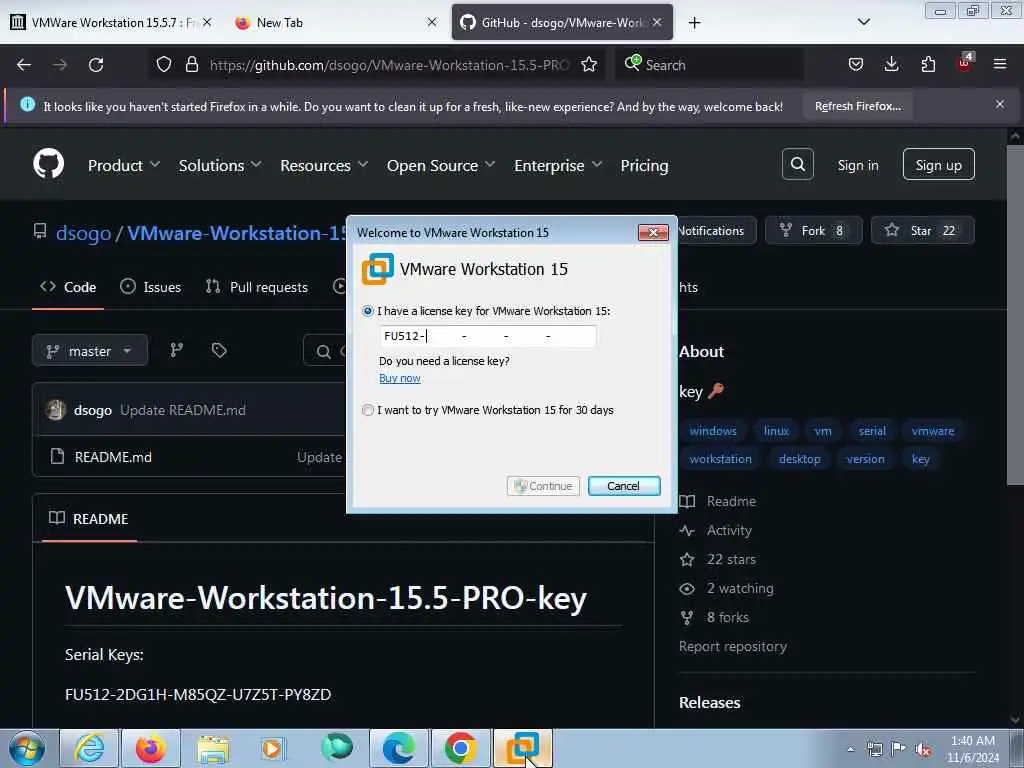Open media player from the taskbar
This screenshot has height=768, width=1024.
(x=275, y=748)
